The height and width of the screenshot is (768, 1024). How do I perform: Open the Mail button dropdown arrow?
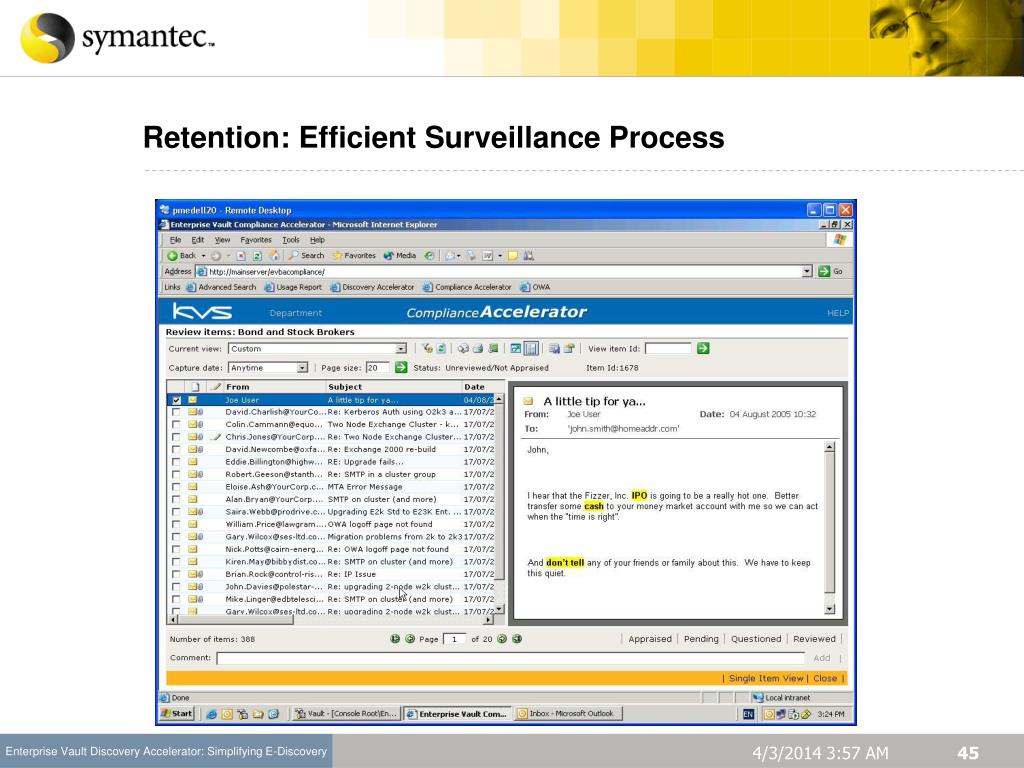point(458,256)
